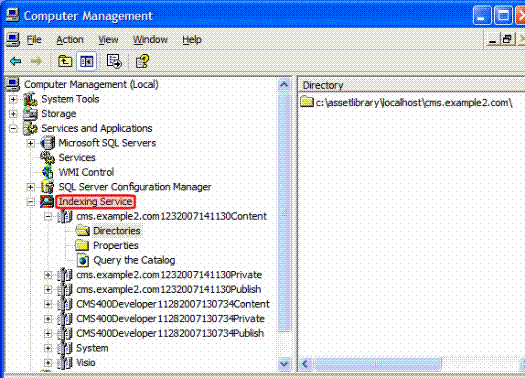This screenshot has height=378, width=525.
Task: Click the Export List toolbar icon
Action: click(114, 61)
